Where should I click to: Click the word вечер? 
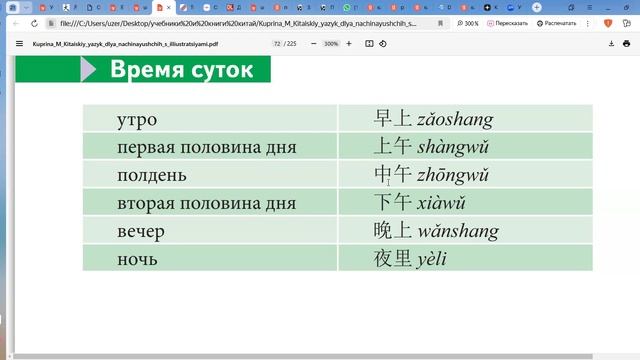141,231
